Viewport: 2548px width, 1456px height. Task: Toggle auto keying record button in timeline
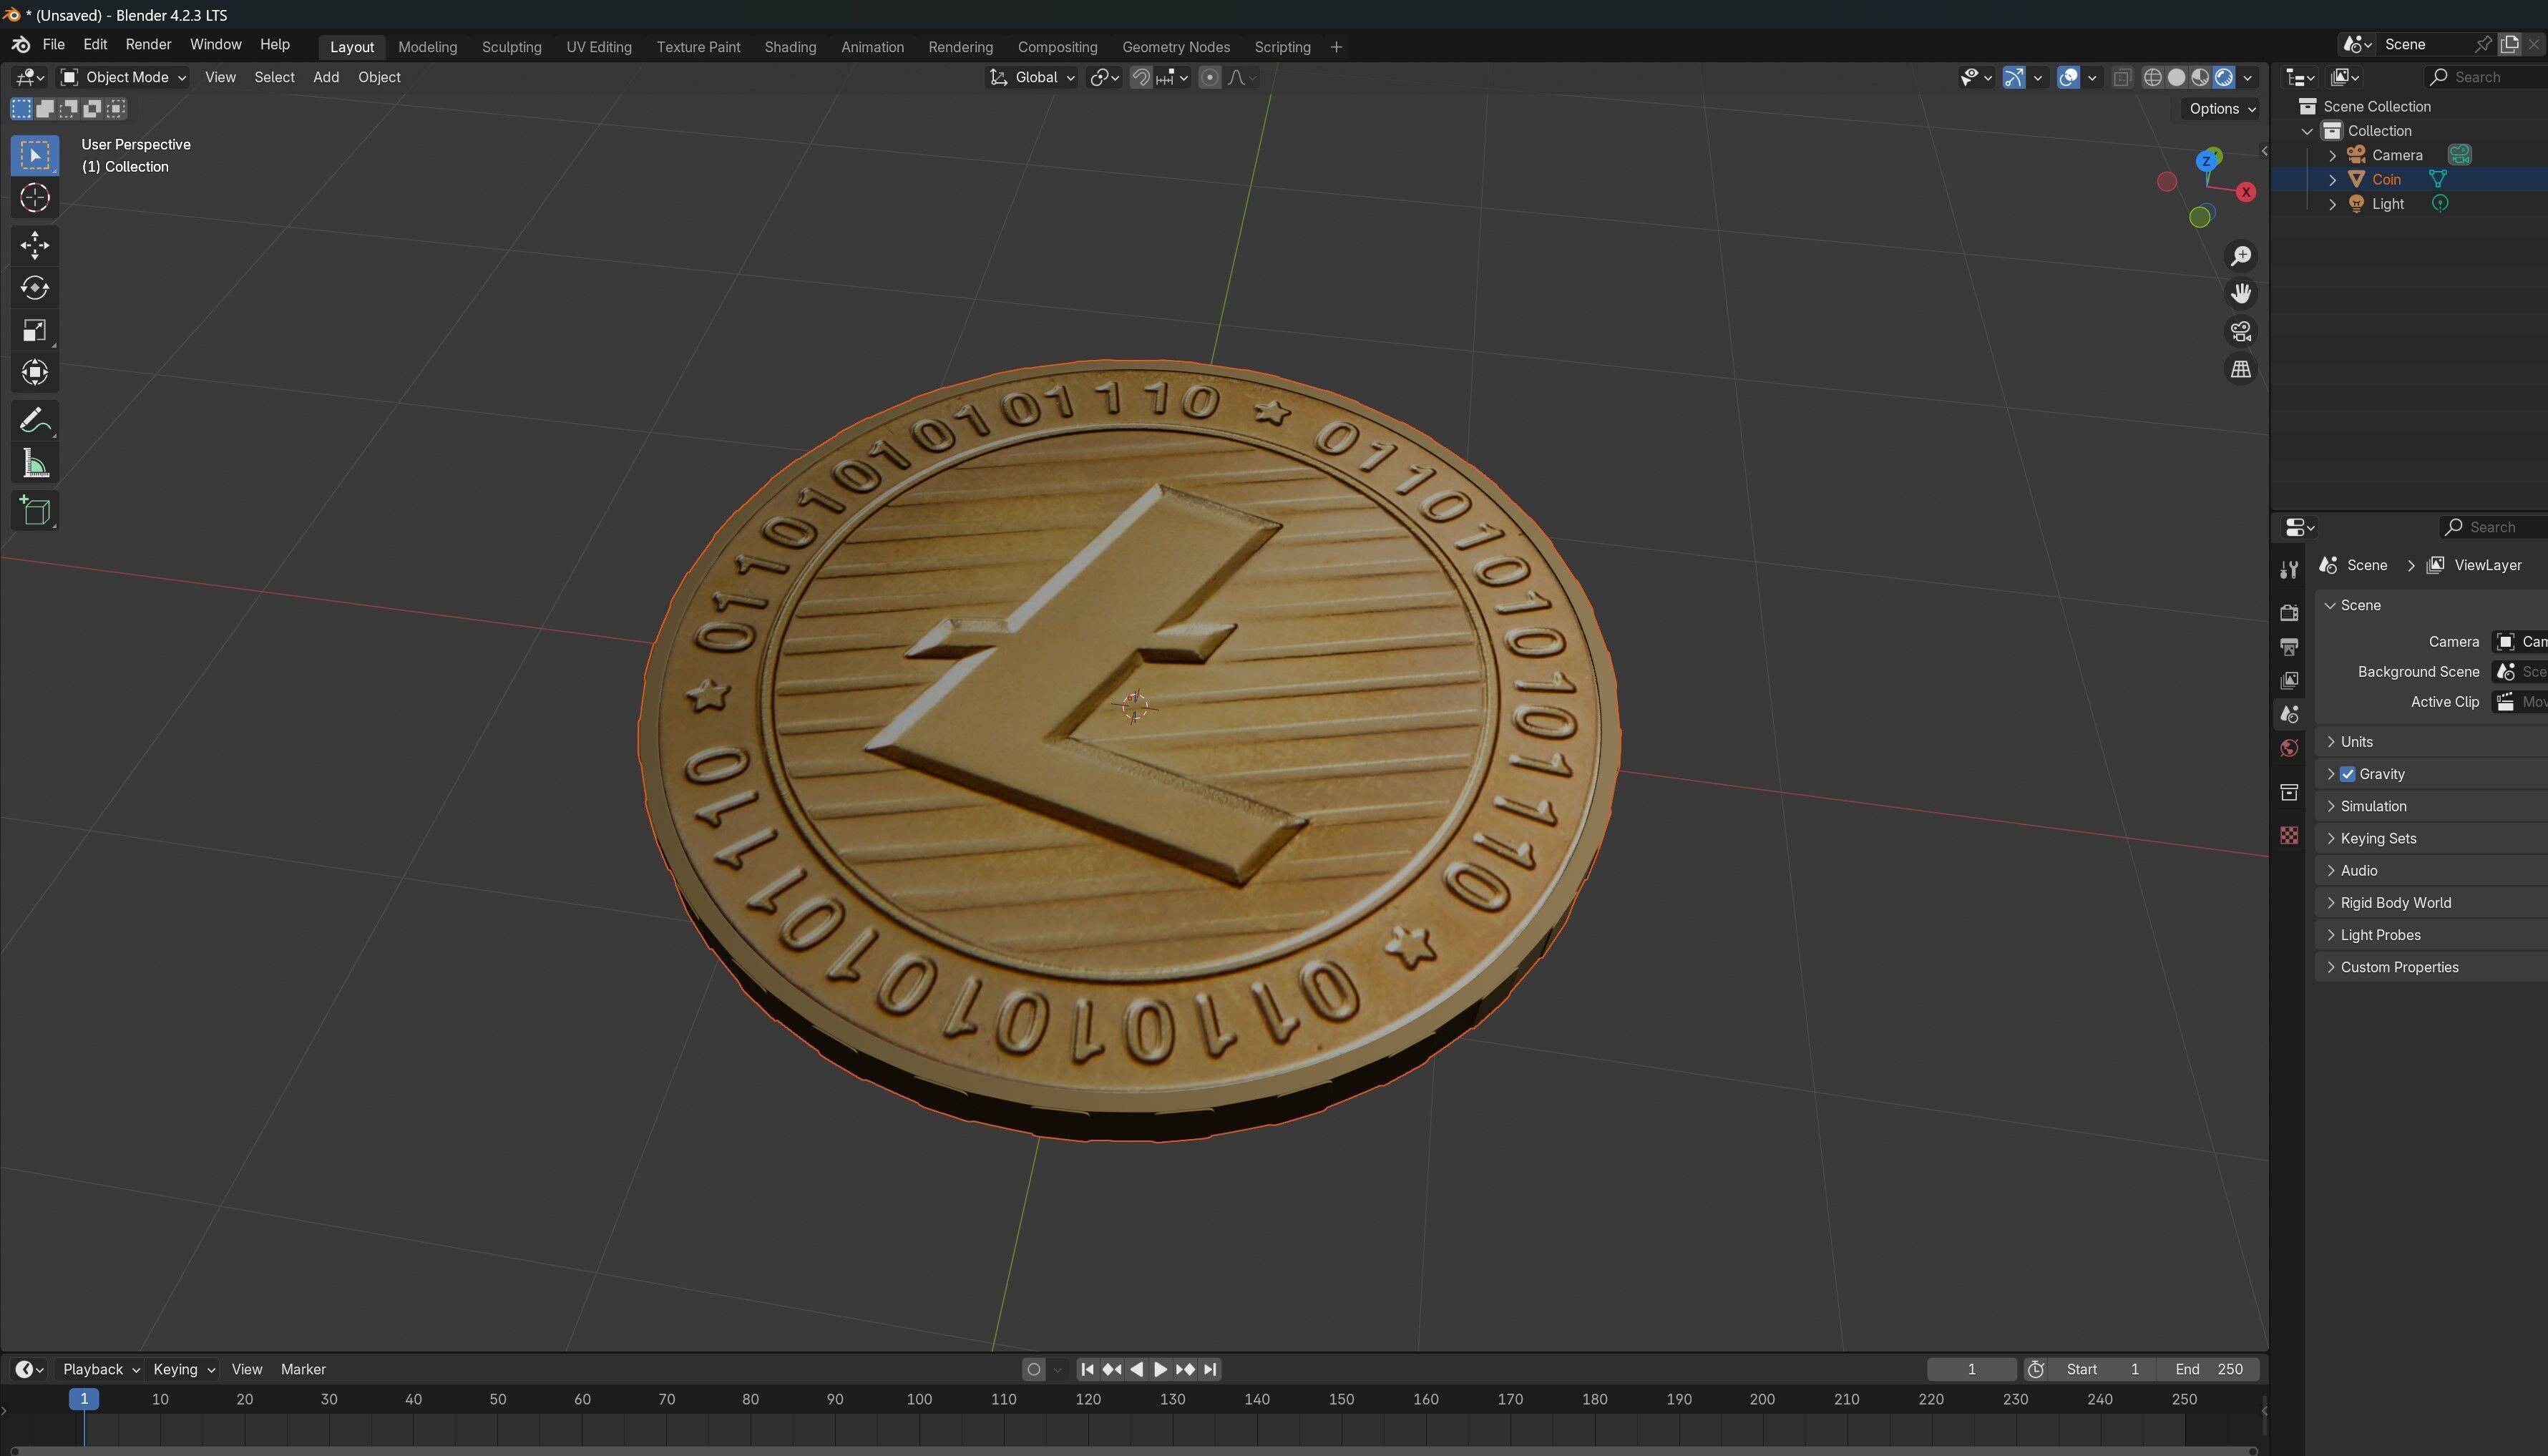tap(1034, 1369)
